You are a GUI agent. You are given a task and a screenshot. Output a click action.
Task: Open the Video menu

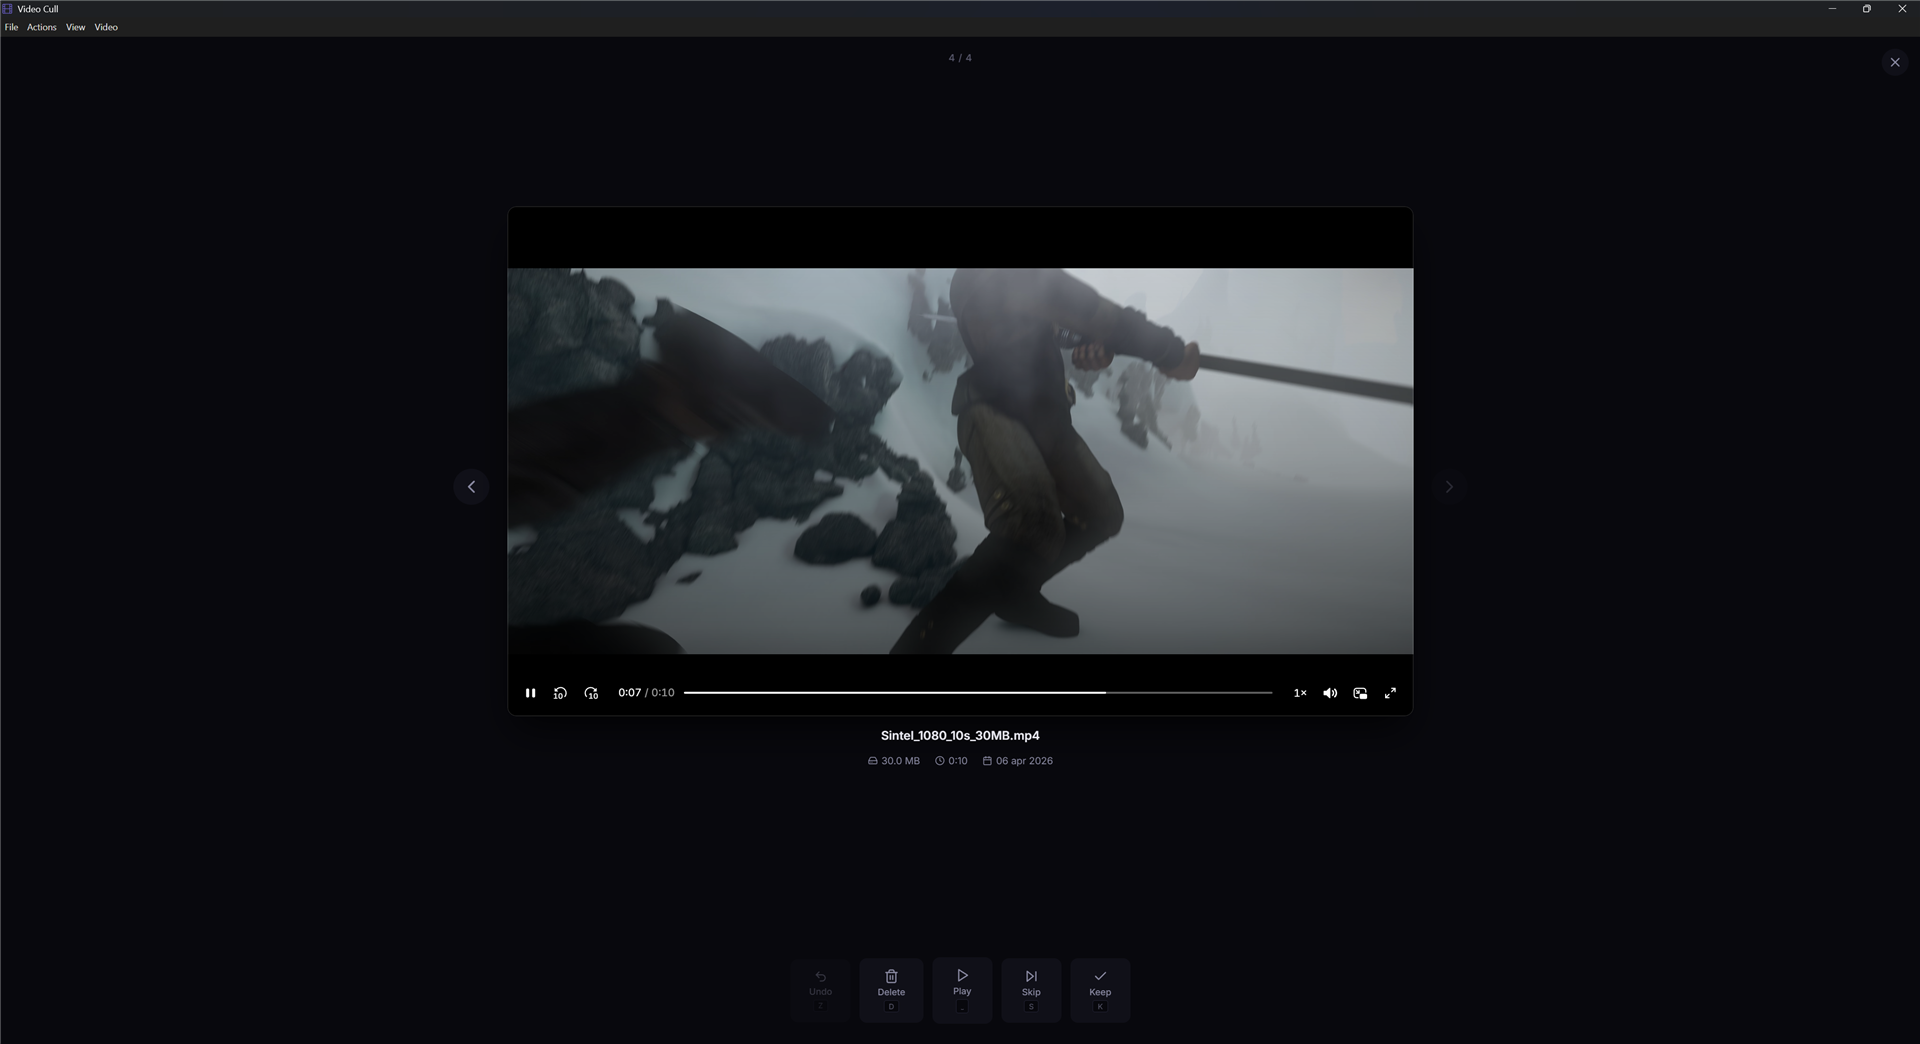click(x=106, y=27)
